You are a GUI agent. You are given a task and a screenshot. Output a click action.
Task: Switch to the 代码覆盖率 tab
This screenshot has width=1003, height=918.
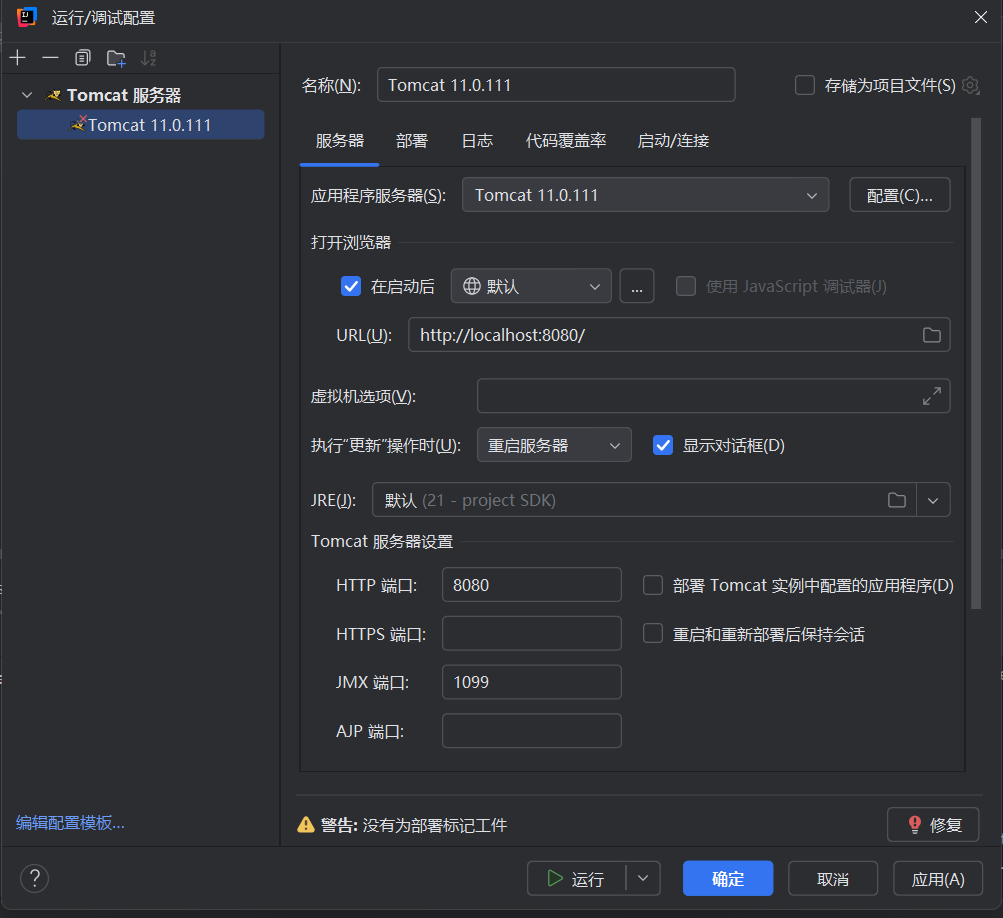(x=565, y=141)
